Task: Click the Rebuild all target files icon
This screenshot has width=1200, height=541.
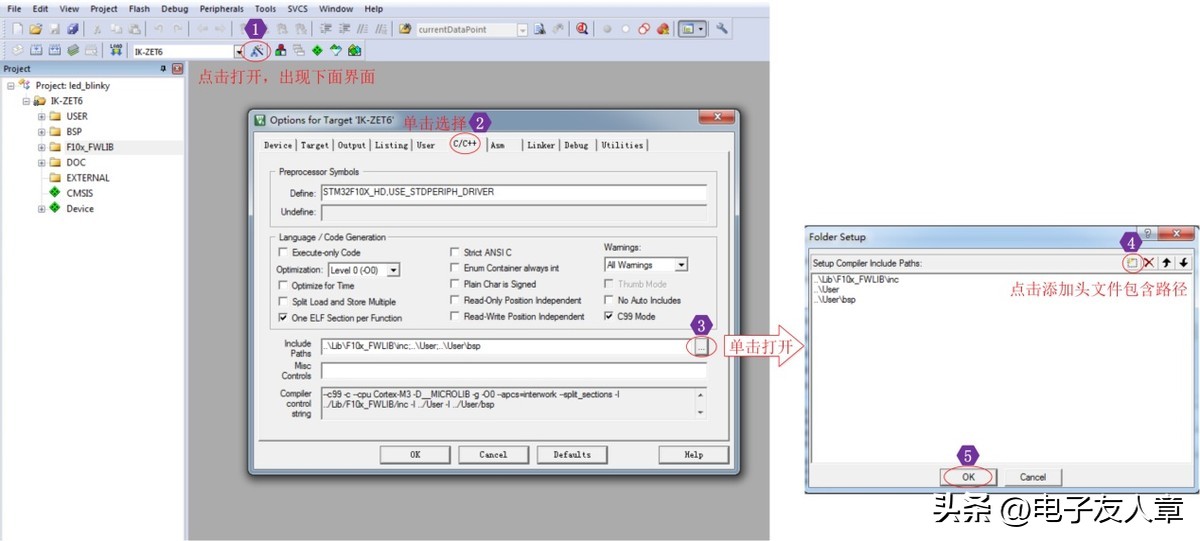Action: 55,50
